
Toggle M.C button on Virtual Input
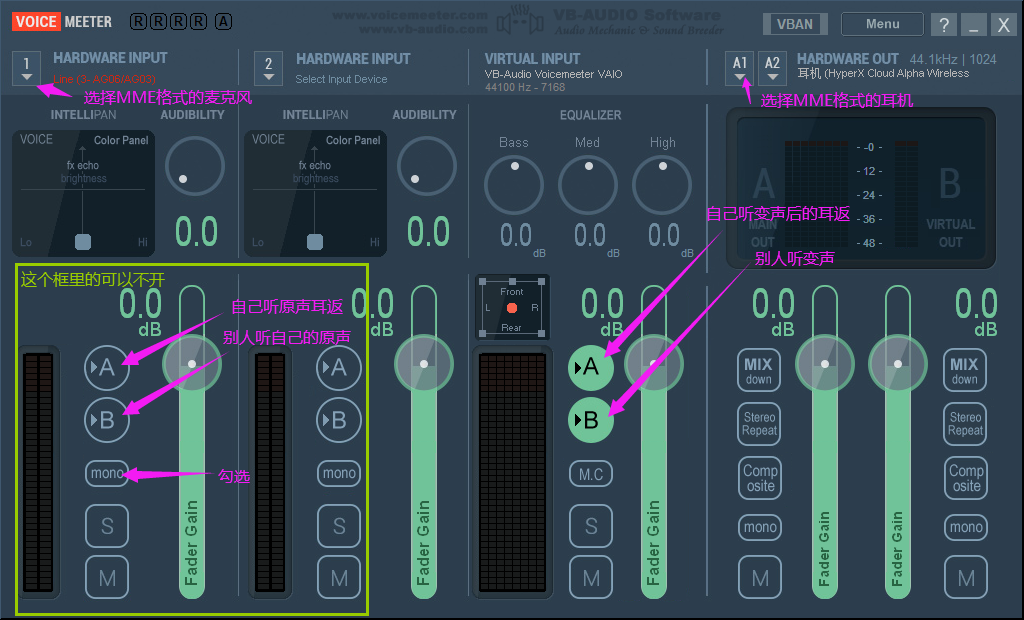coord(591,474)
